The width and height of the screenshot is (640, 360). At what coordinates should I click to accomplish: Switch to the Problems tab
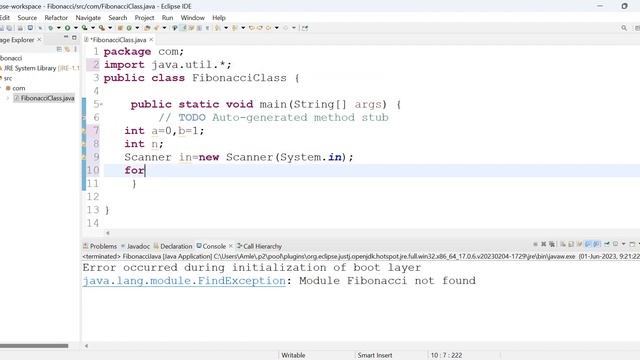point(100,246)
